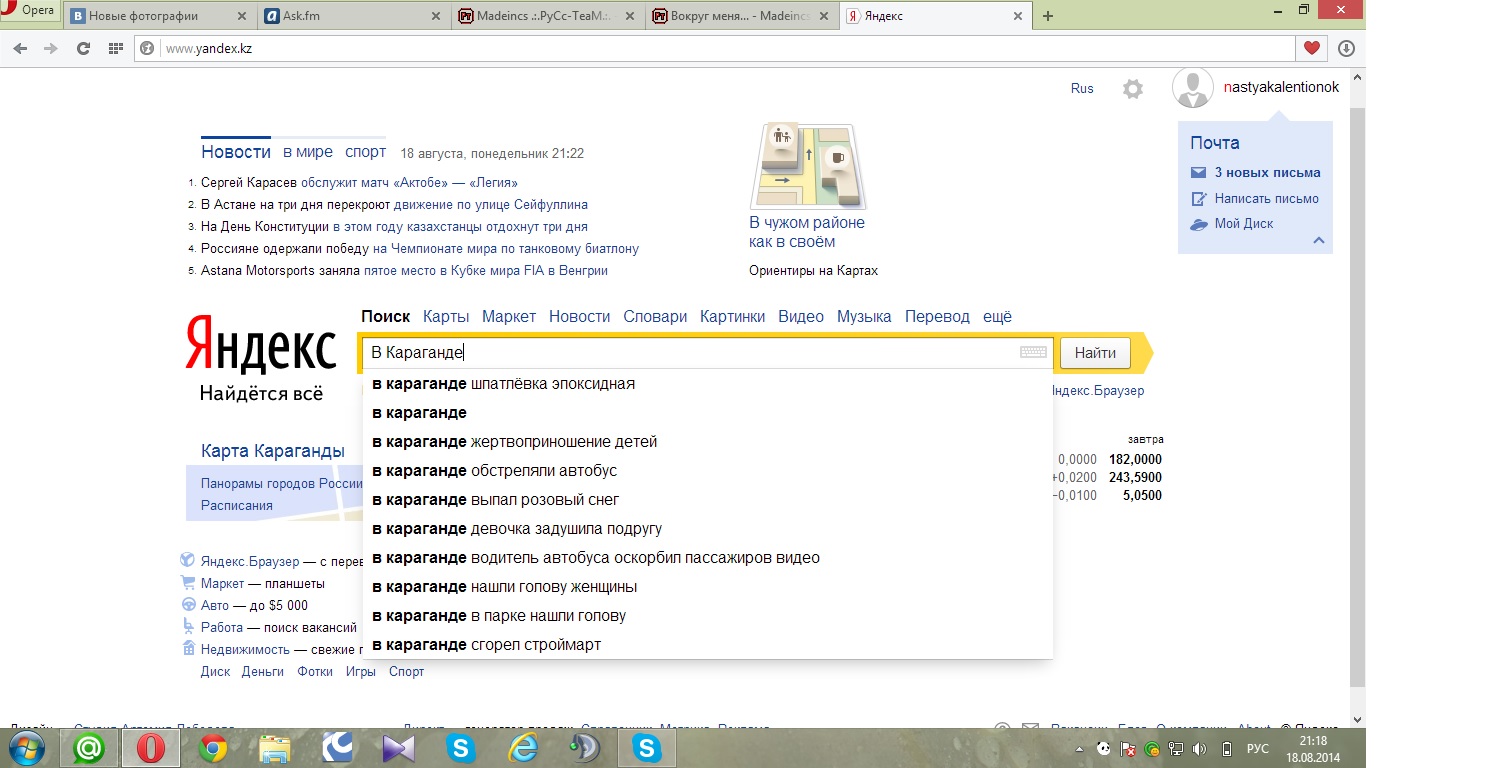The image size is (1500, 768).
Task: Click the volume icon in system tray
Action: (x=1199, y=749)
